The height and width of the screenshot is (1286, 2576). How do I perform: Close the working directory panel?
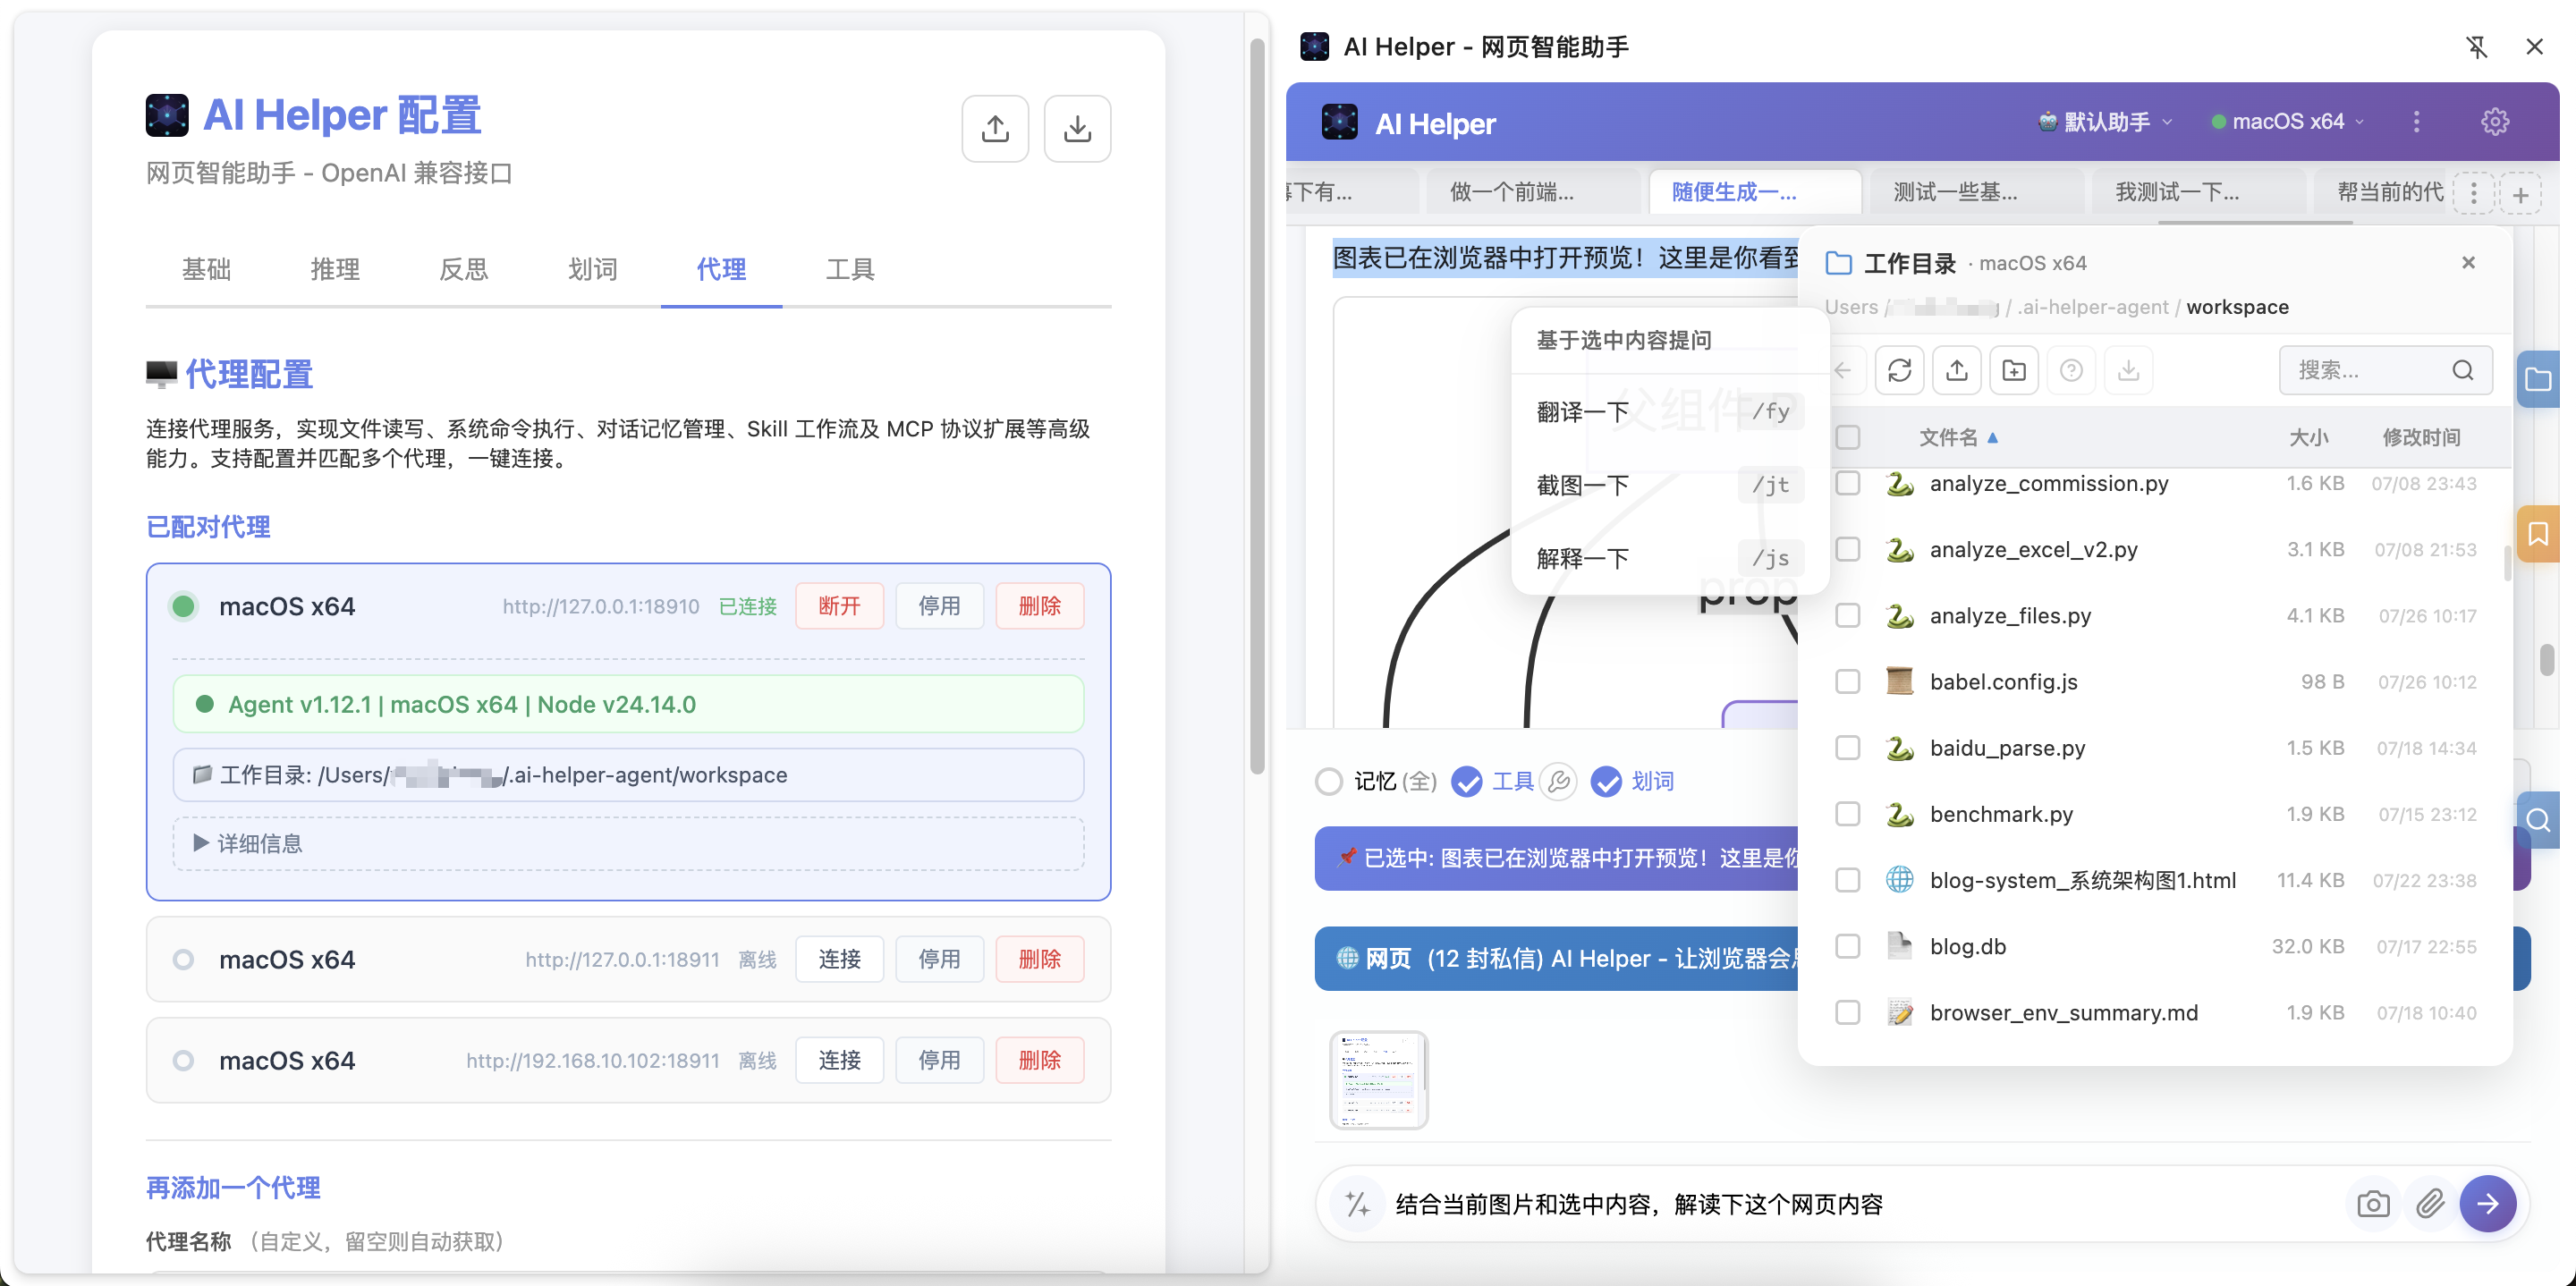coord(2468,263)
